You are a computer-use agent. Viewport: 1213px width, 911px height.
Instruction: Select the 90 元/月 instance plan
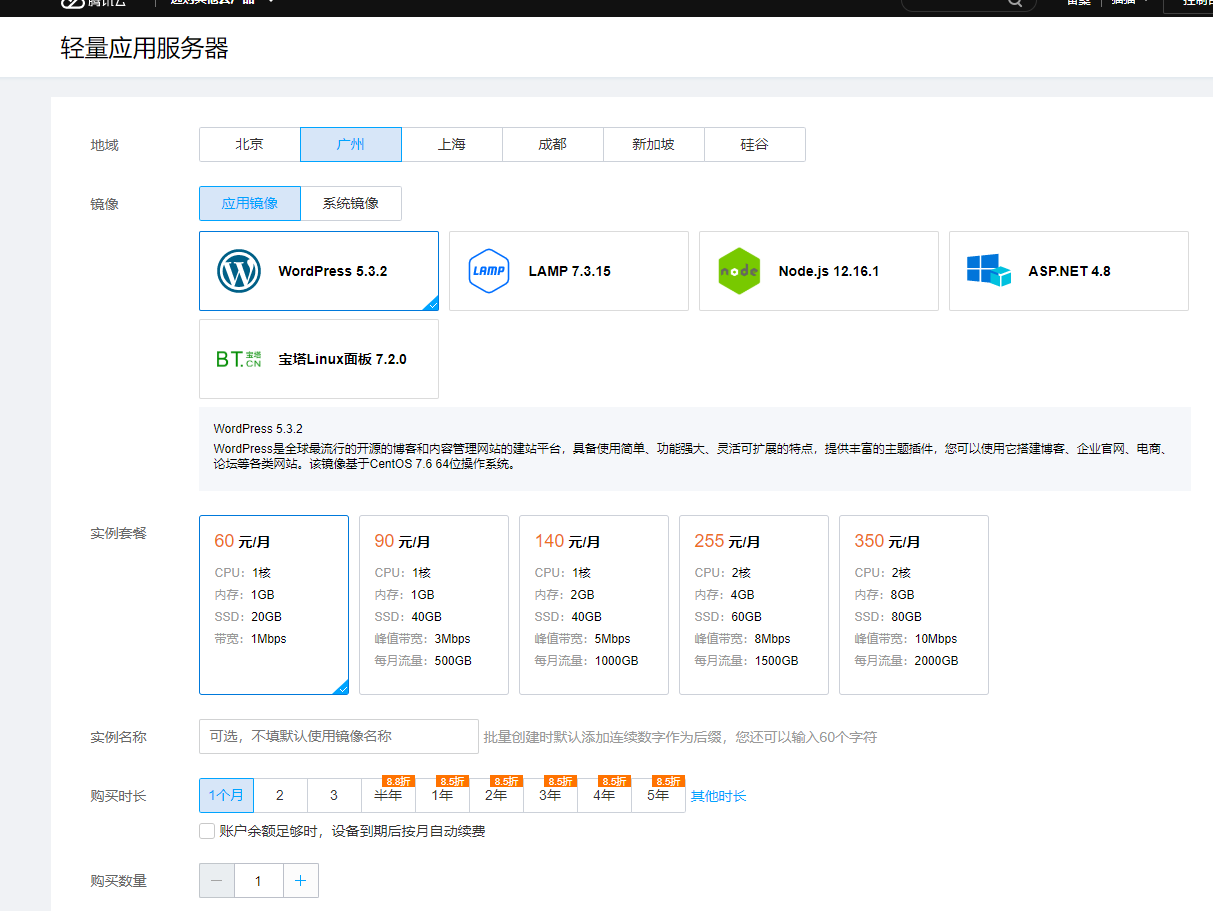point(433,605)
